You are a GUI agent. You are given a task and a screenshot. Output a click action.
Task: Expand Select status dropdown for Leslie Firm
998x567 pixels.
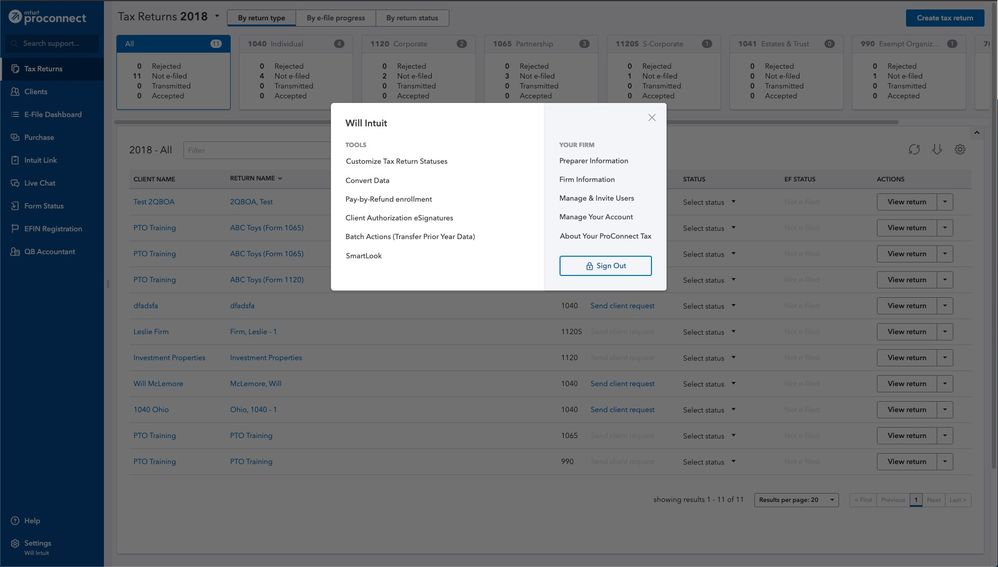tap(709, 332)
